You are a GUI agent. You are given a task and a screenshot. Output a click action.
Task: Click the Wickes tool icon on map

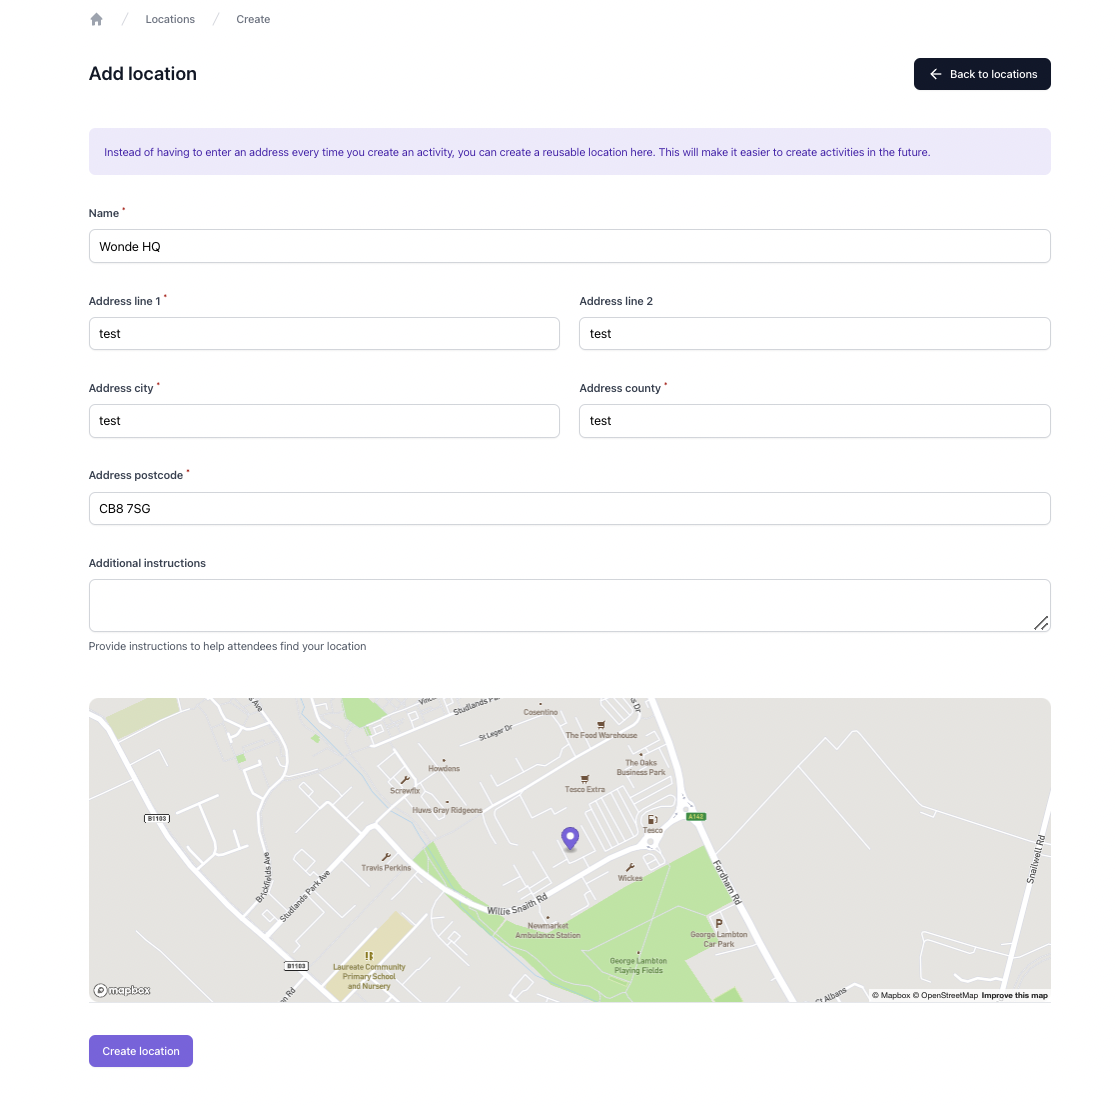coord(630,868)
